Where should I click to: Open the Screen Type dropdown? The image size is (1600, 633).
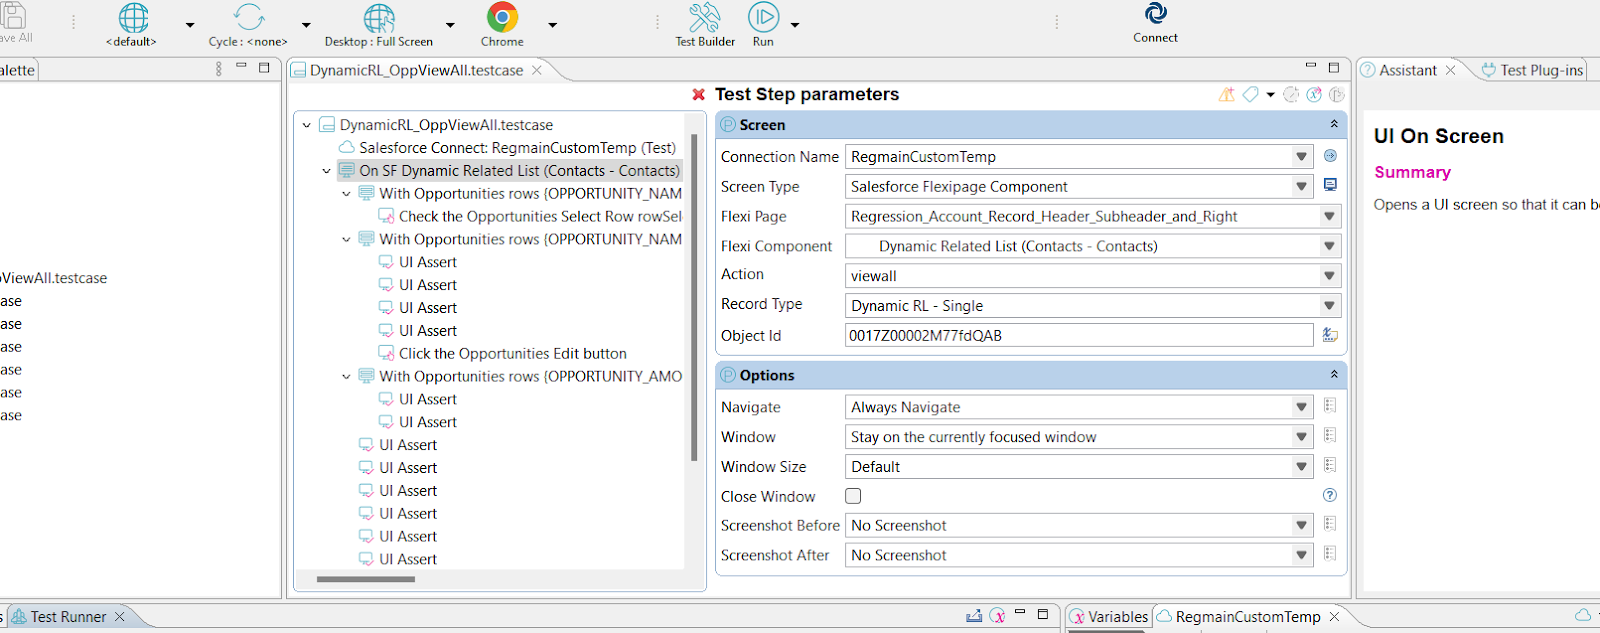[x=1301, y=187]
